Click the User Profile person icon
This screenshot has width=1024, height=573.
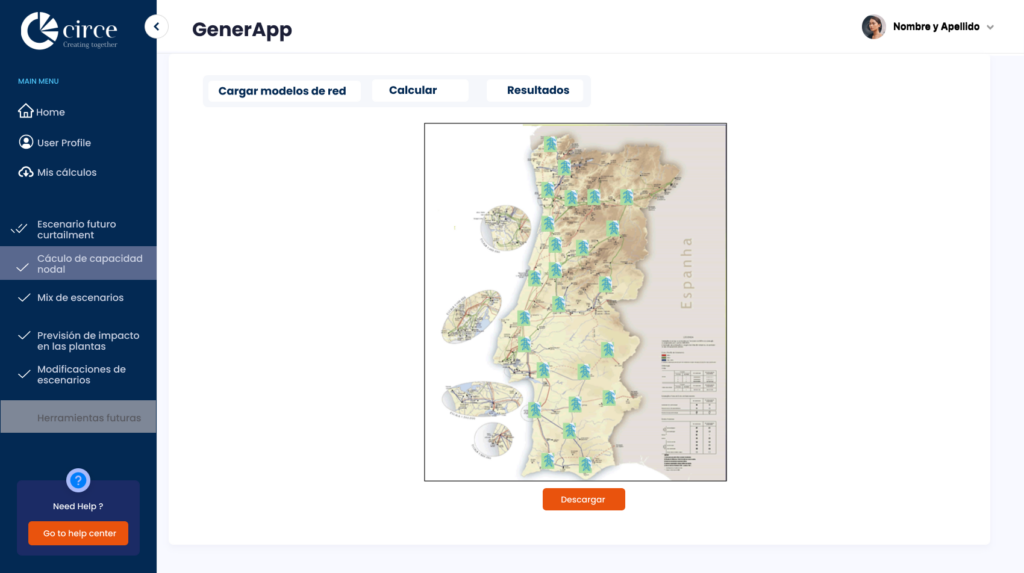pyautogui.click(x=26, y=142)
